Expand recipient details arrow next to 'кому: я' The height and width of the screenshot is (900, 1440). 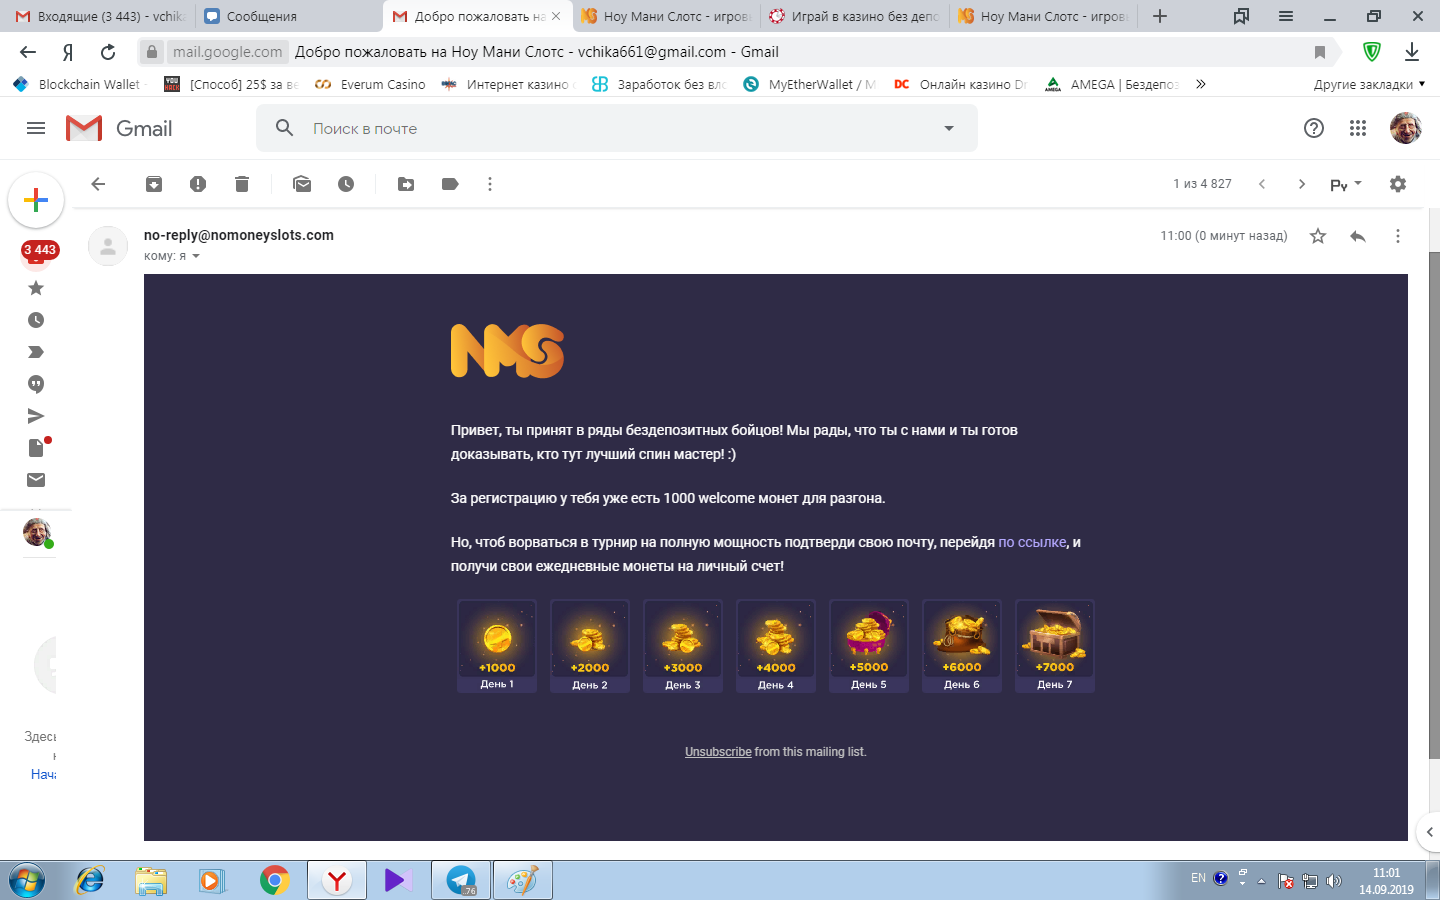pyautogui.click(x=196, y=256)
